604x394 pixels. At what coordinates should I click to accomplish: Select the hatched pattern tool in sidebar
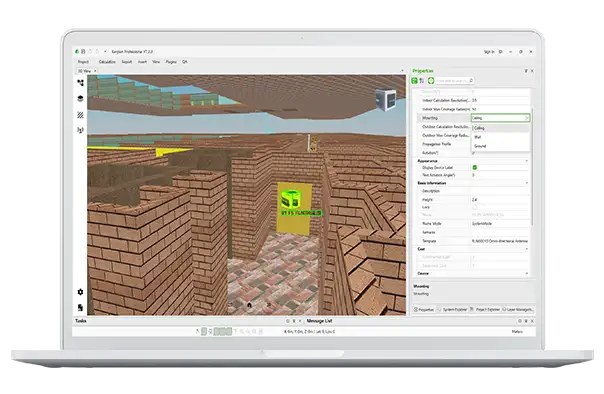pos(80,115)
